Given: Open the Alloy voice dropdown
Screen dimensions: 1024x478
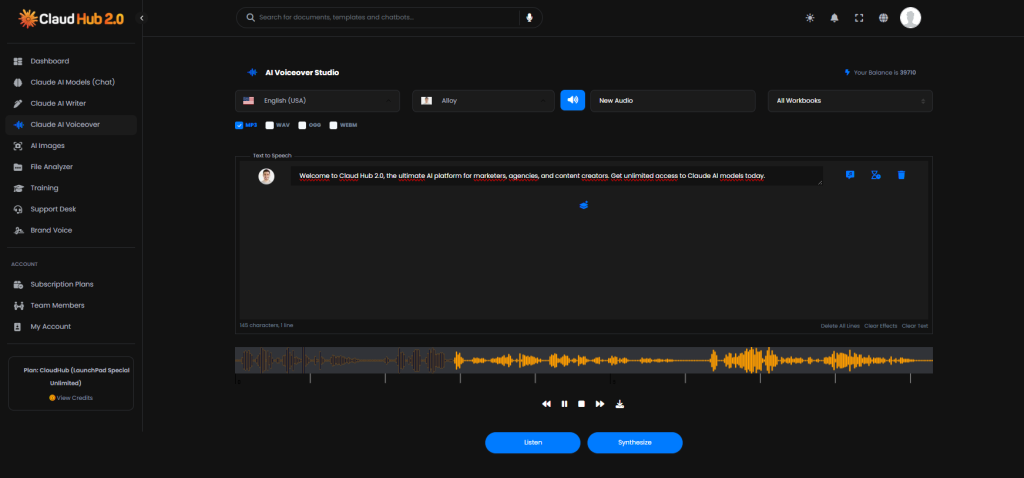Looking at the screenshot, I should click(483, 101).
